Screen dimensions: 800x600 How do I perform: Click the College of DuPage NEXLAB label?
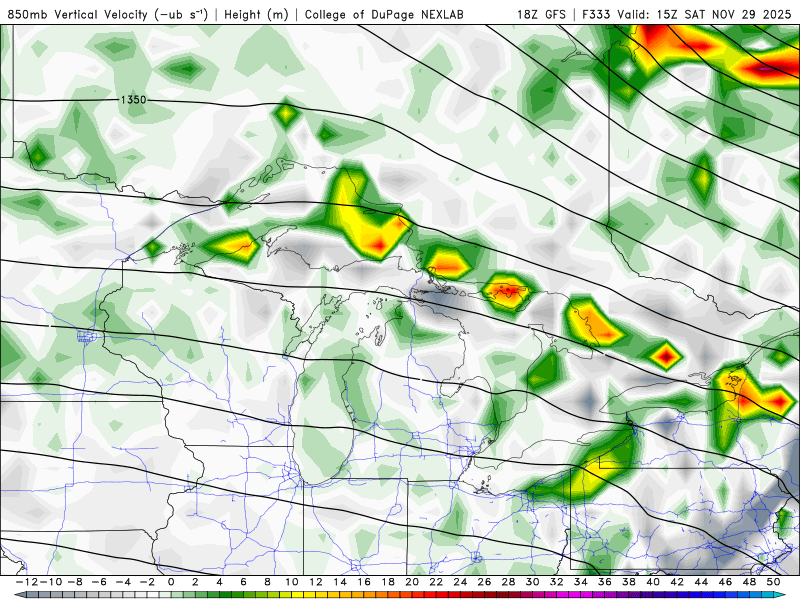click(384, 14)
